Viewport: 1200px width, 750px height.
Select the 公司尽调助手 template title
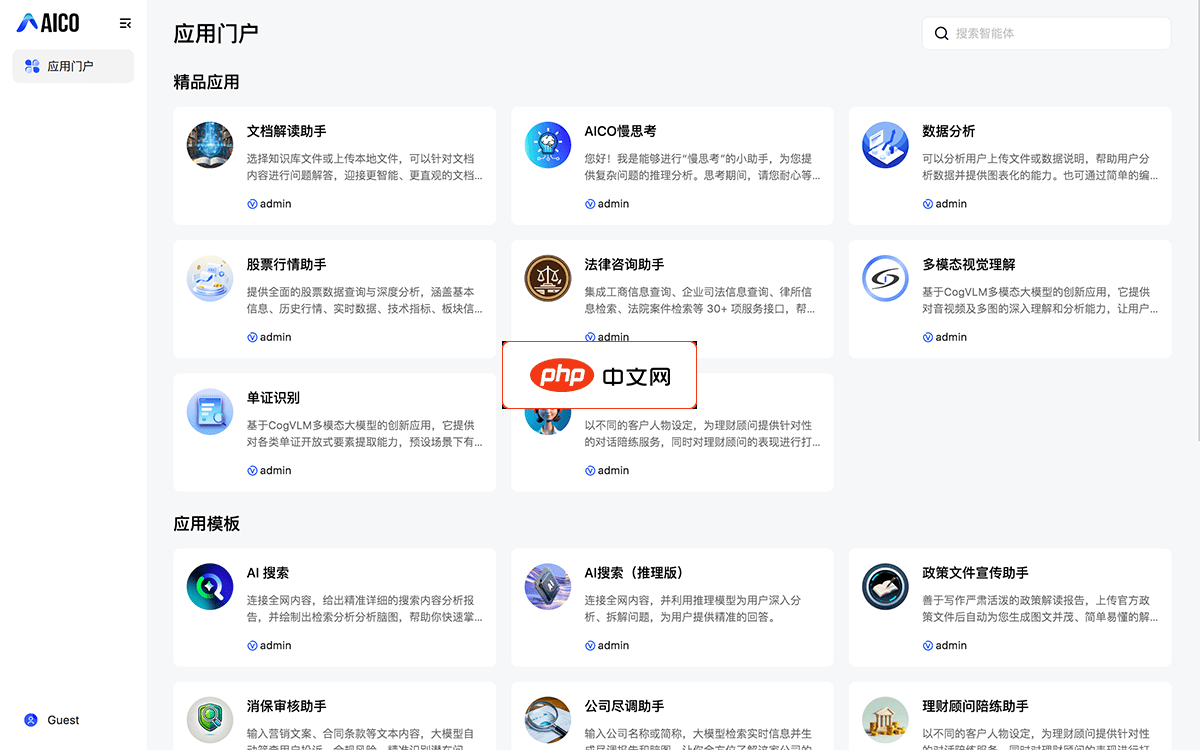tap(624, 706)
